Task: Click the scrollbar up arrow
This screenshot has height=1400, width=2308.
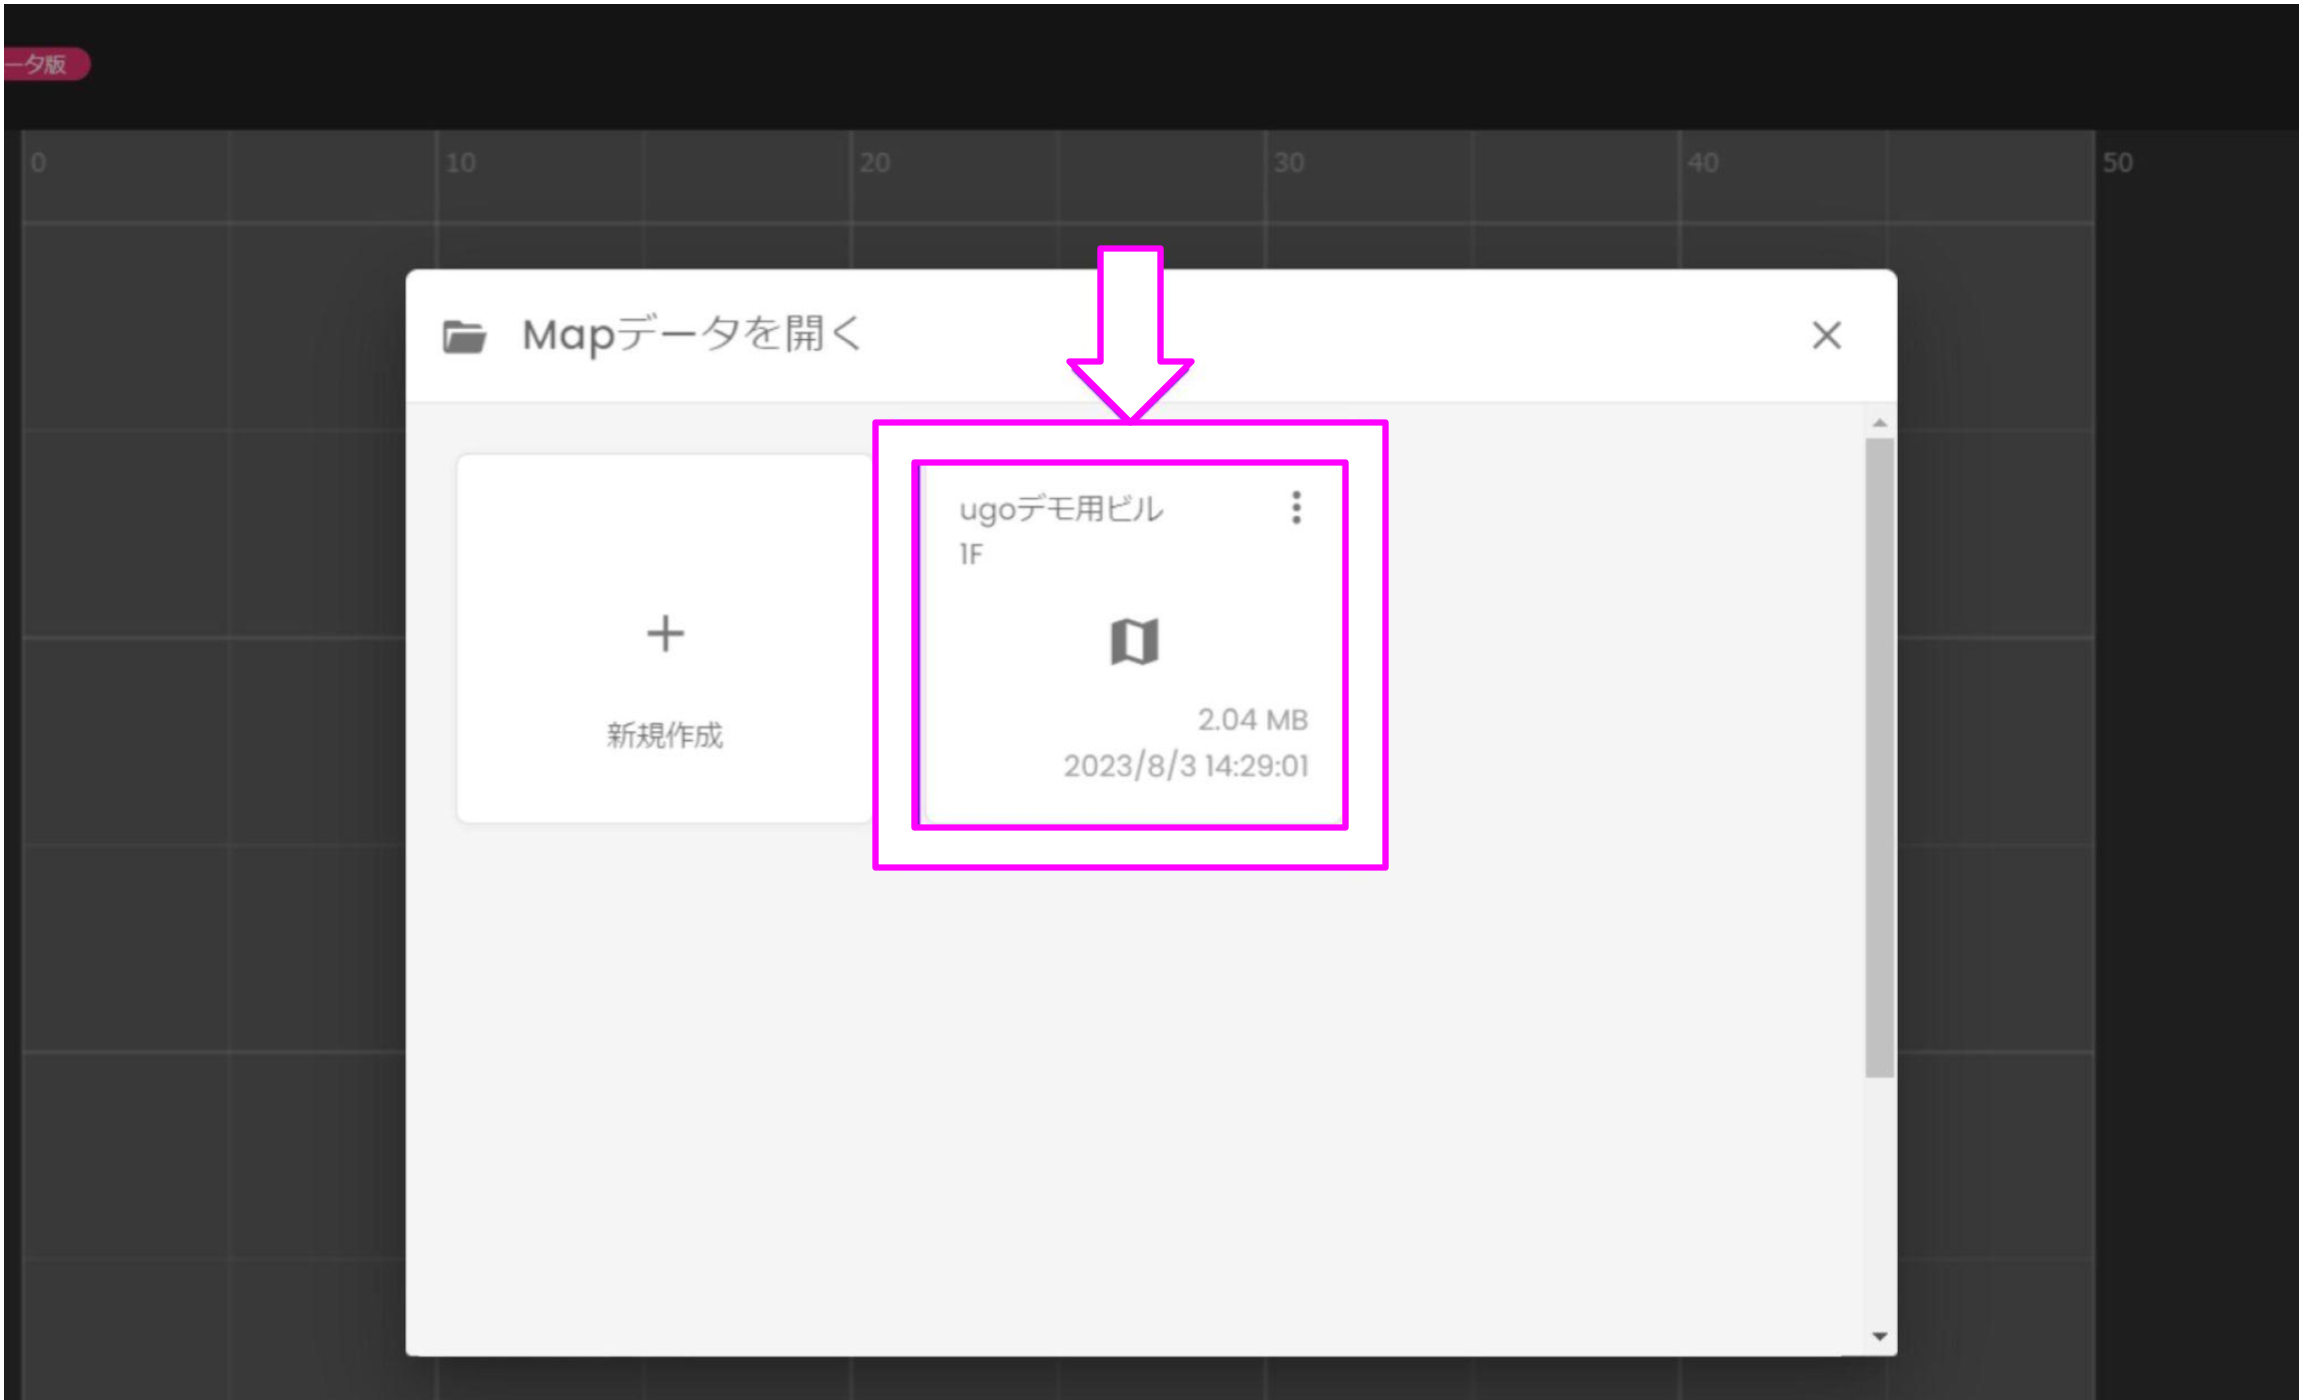Action: [1881, 424]
